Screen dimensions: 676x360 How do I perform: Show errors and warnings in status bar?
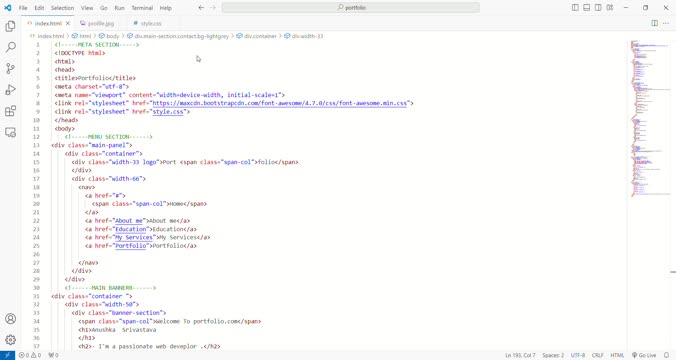[30, 355]
